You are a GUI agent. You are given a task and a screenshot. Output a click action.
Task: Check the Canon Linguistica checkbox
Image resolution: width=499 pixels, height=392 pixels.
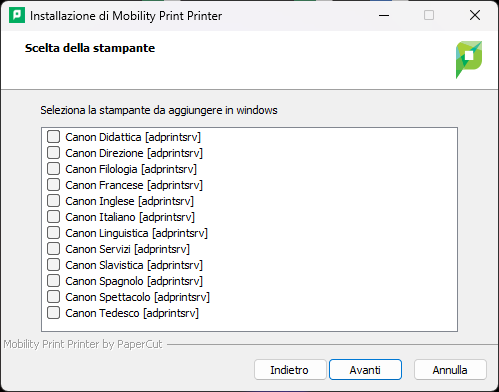(x=53, y=233)
